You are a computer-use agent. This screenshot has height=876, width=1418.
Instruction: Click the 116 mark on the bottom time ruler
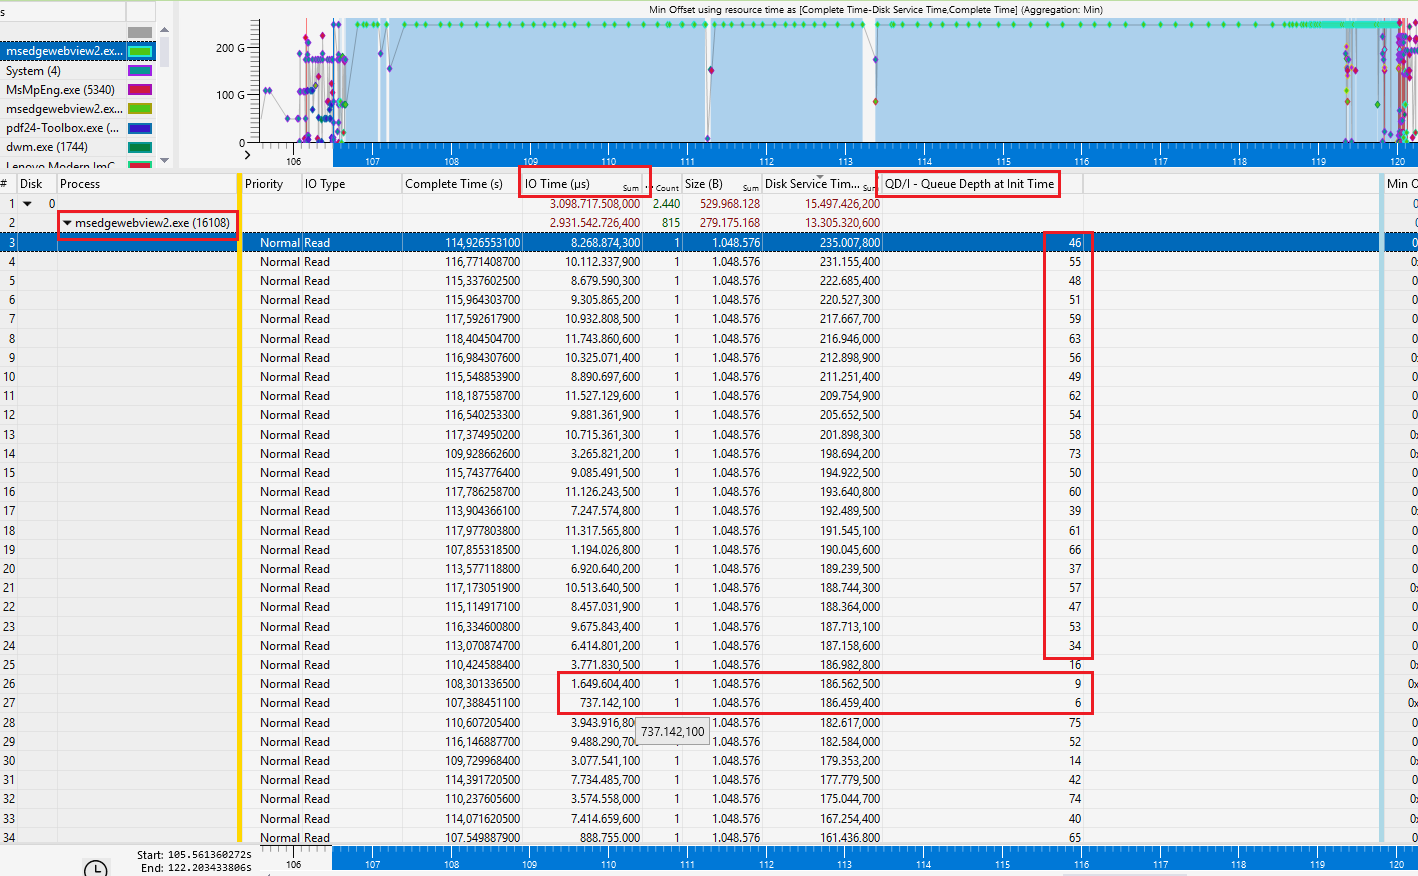click(1081, 864)
